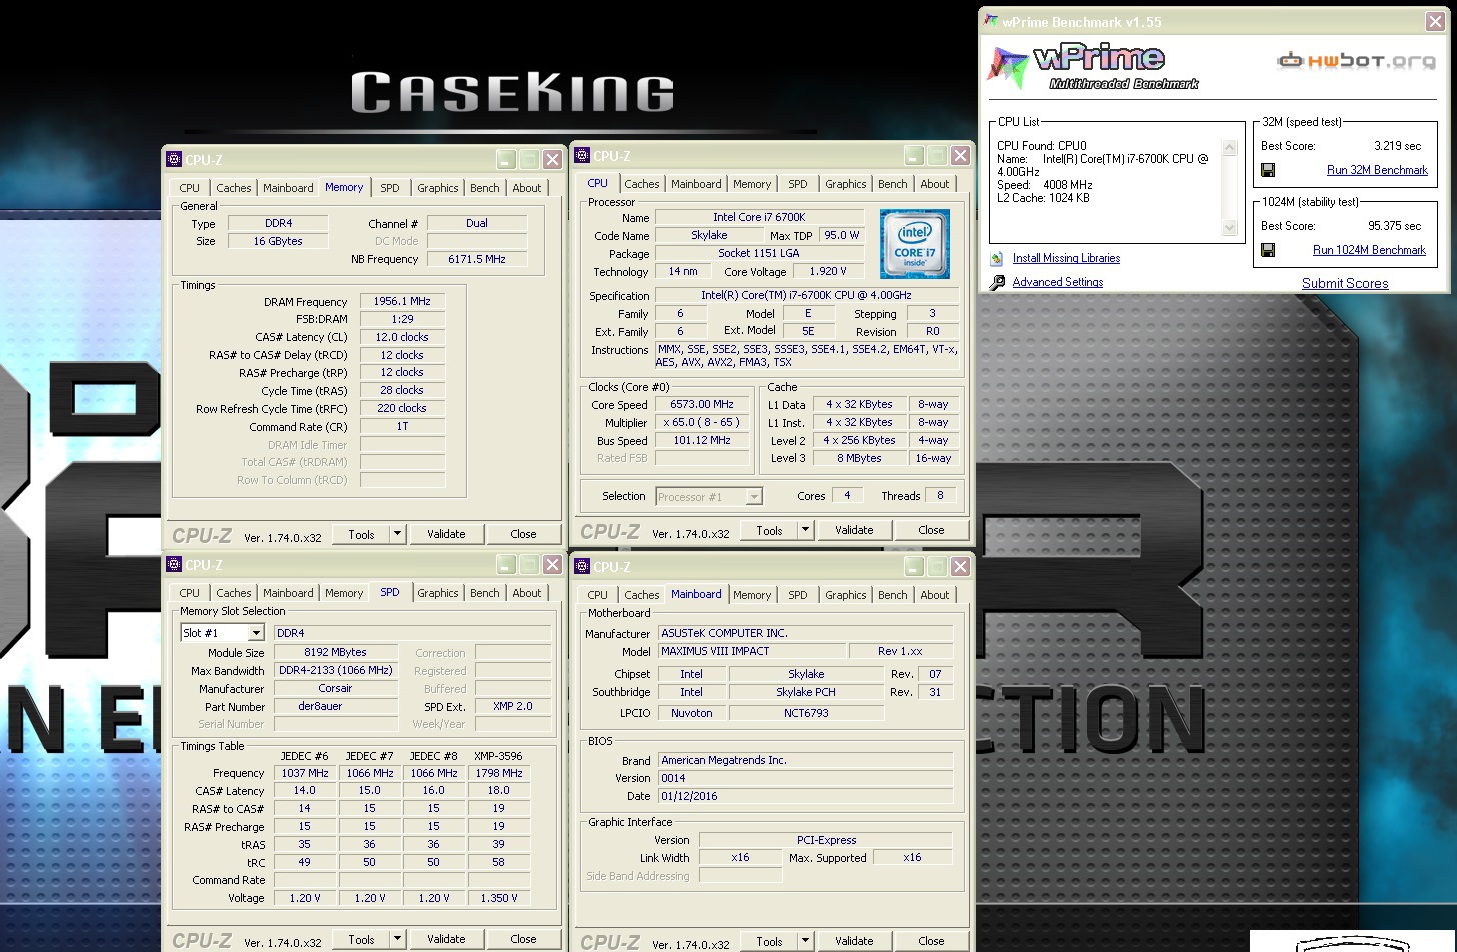
Task: Click Tools button in CPU window
Action: pos(769,530)
